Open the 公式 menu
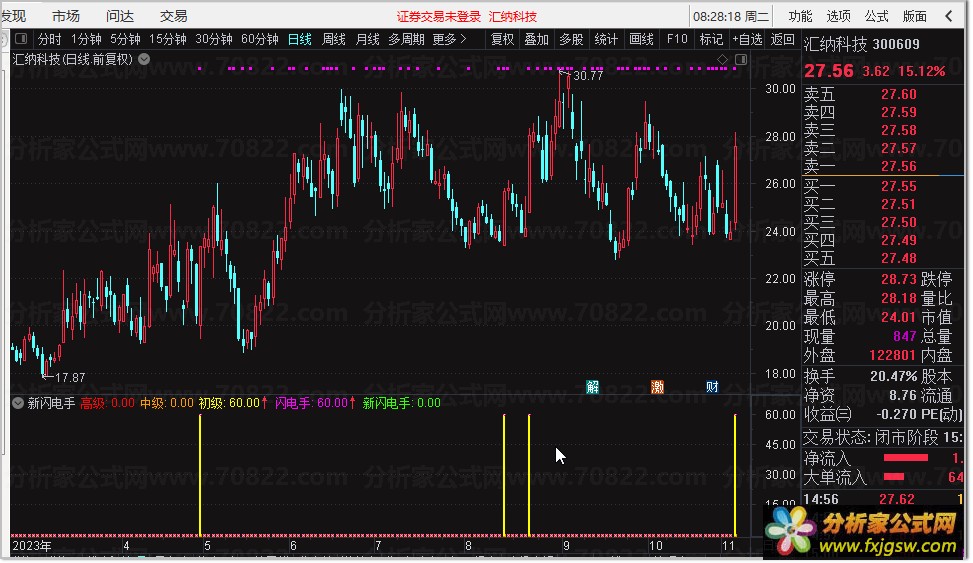The height and width of the screenshot is (563, 973). [x=876, y=16]
